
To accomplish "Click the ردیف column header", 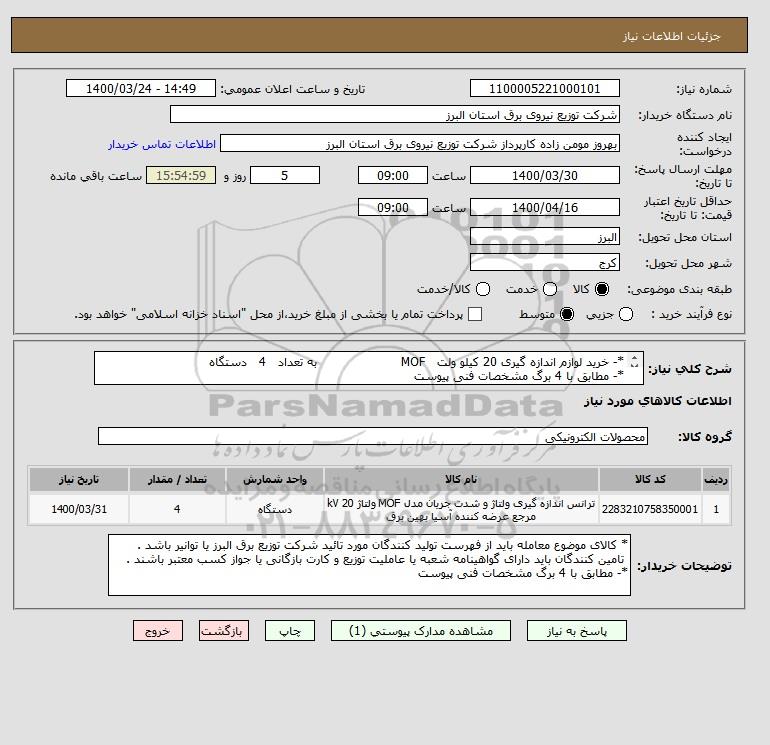I will [x=716, y=479].
